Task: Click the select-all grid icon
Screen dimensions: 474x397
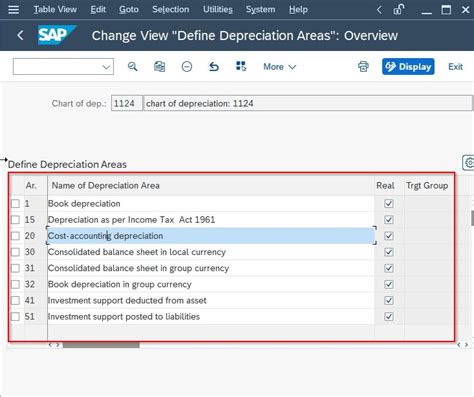Action: tap(241, 66)
